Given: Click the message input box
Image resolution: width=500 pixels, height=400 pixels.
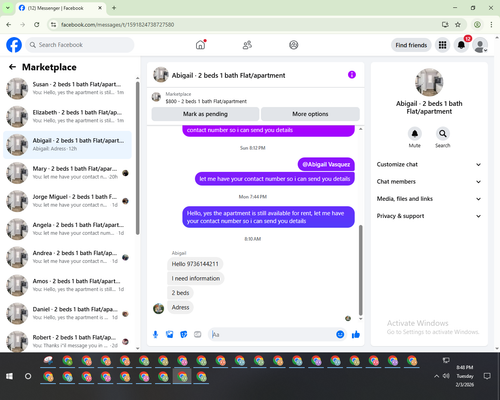Looking at the screenshot, I should click(x=272, y=334).
